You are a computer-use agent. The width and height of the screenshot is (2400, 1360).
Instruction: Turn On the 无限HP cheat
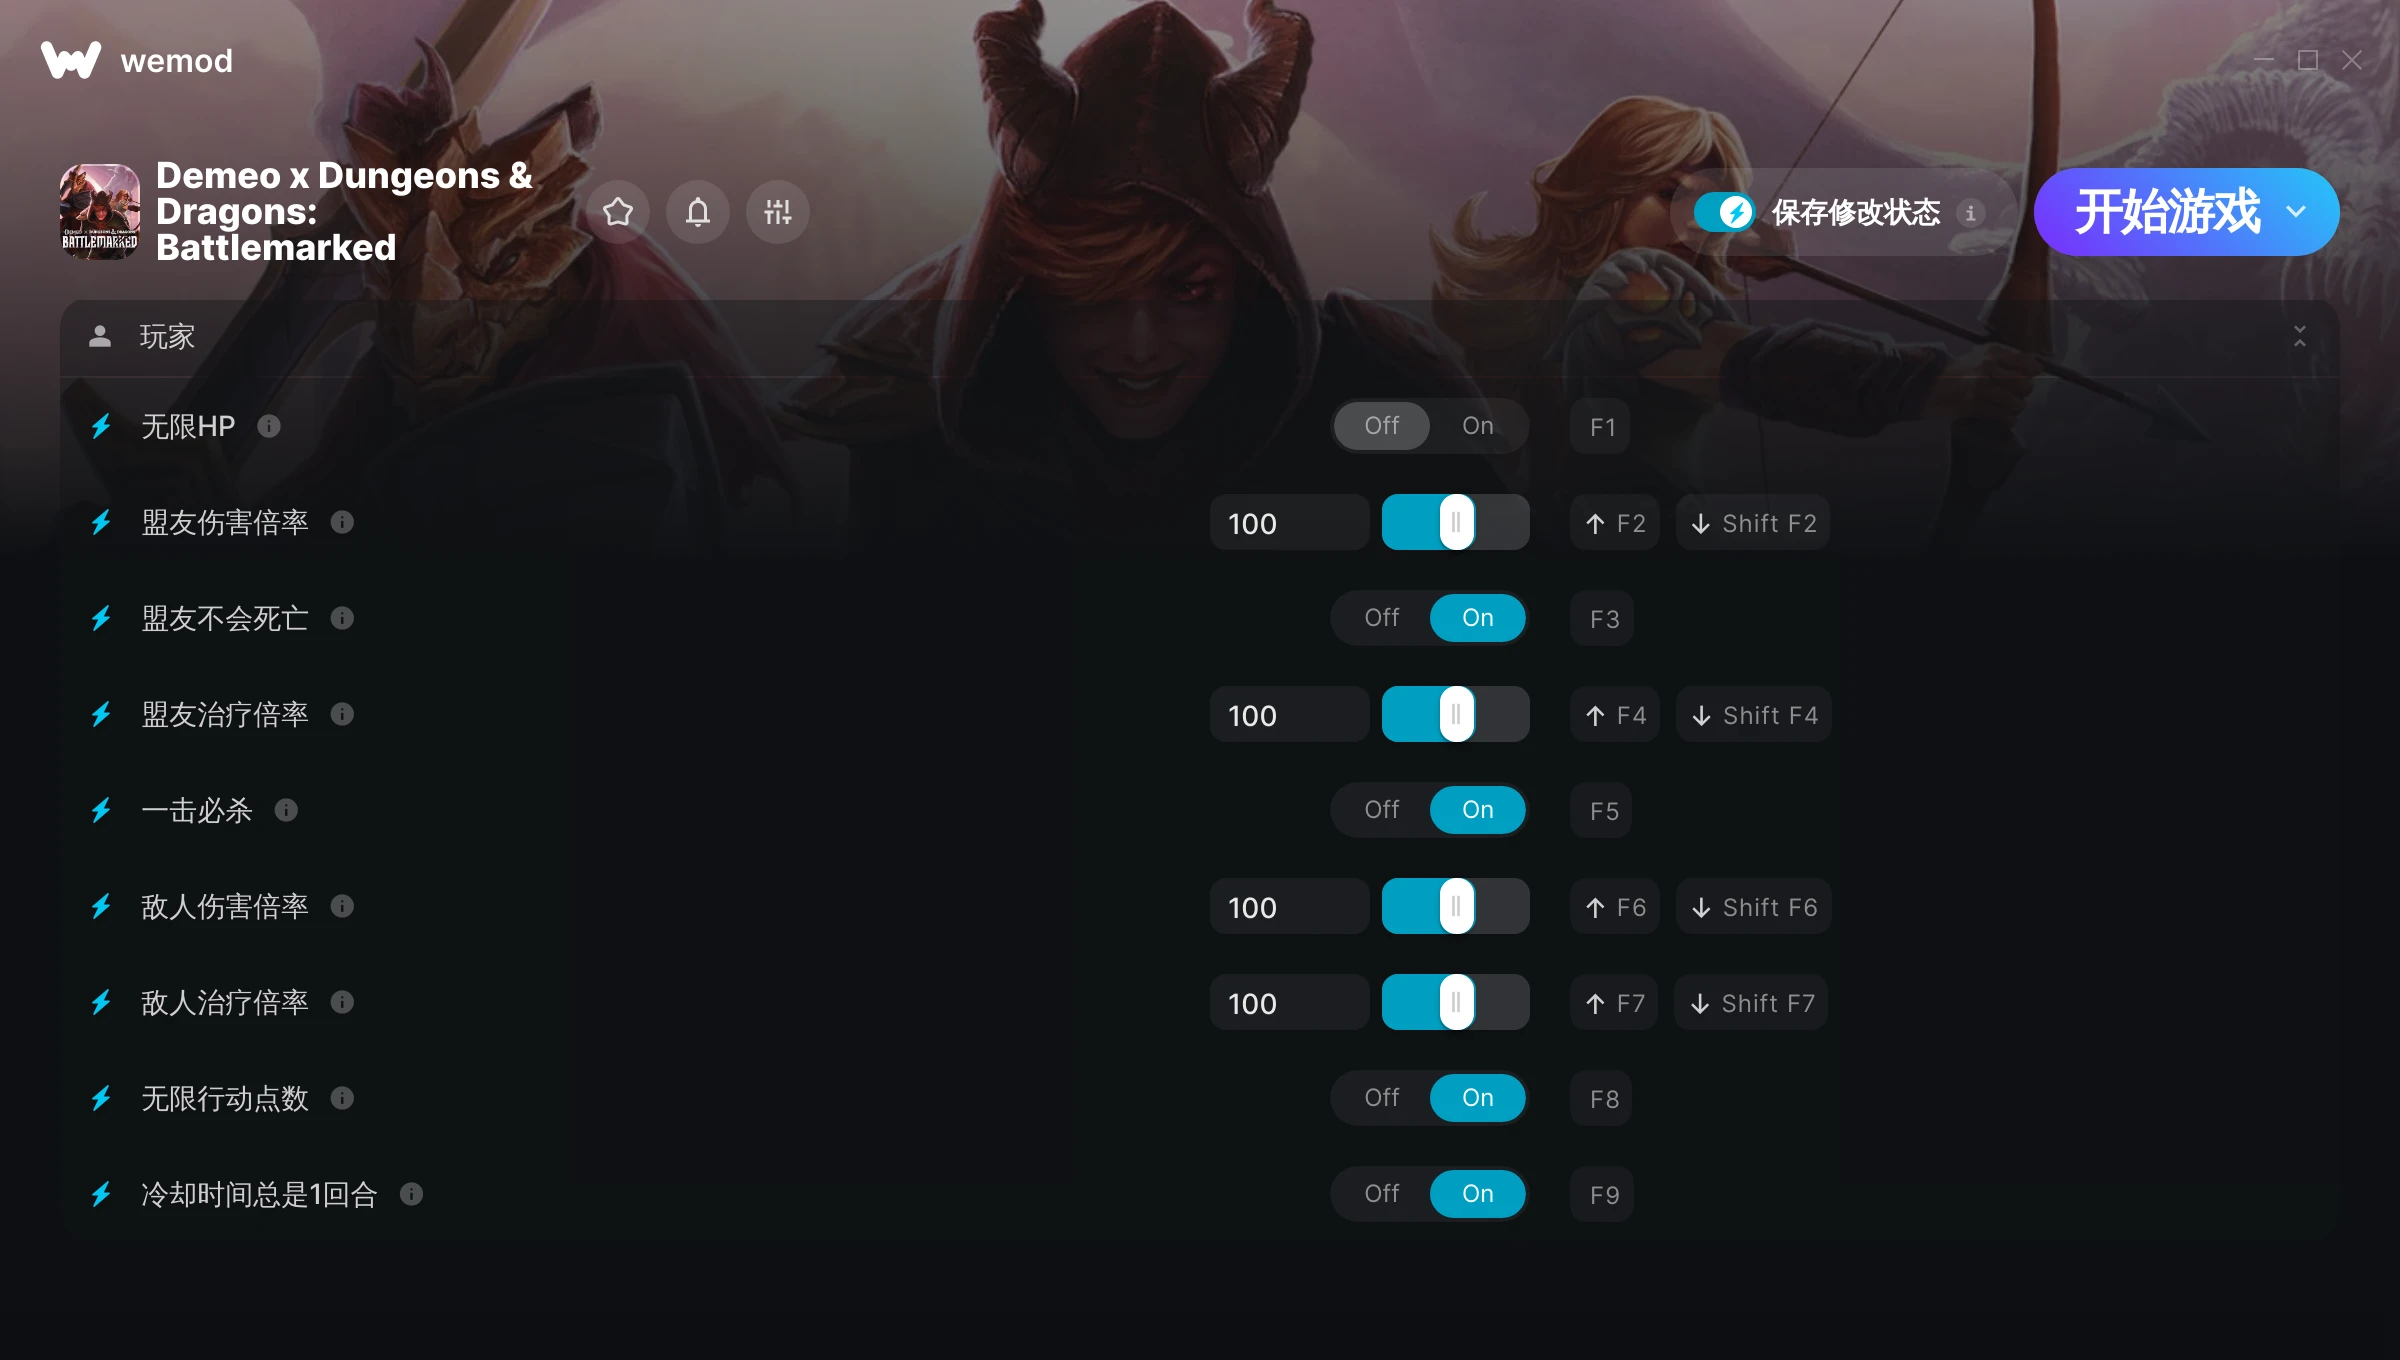point(1478,426)
